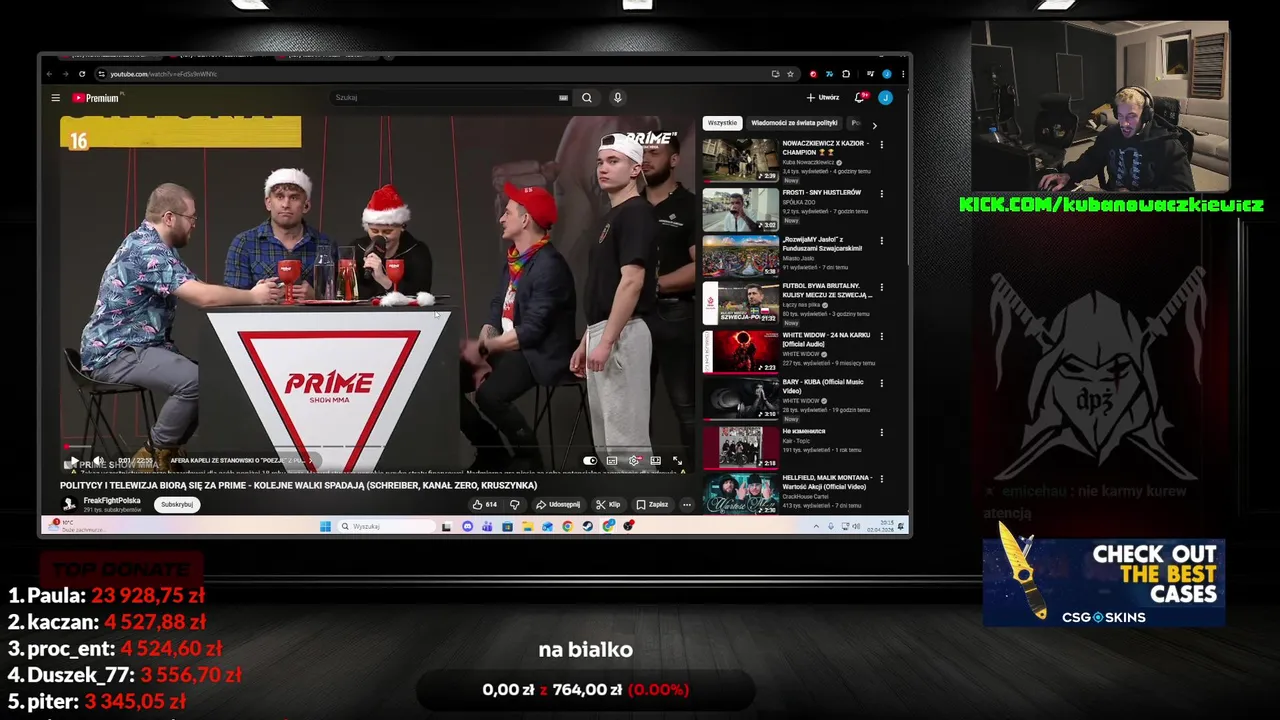Click the KICK.COM/kubanowaczkiewicz overlay text
Screen dimensions: 1280x720
coord(1111,205)
